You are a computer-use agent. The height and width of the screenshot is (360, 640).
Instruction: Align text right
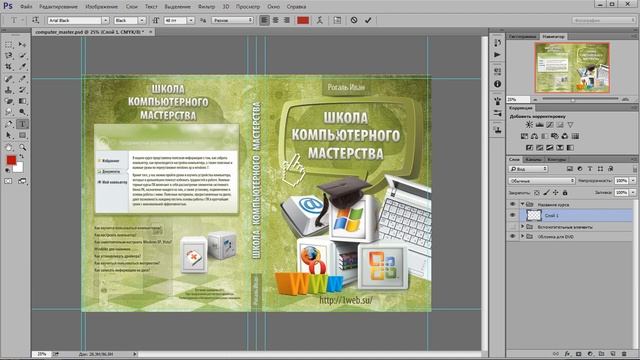click(287, 20)
